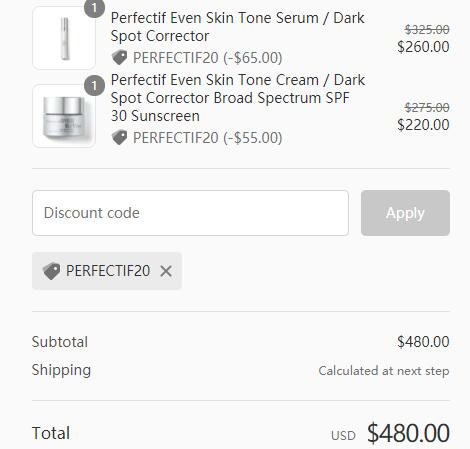470x449 pixels.
Task: Click the USD currency label
Action: 343,436
